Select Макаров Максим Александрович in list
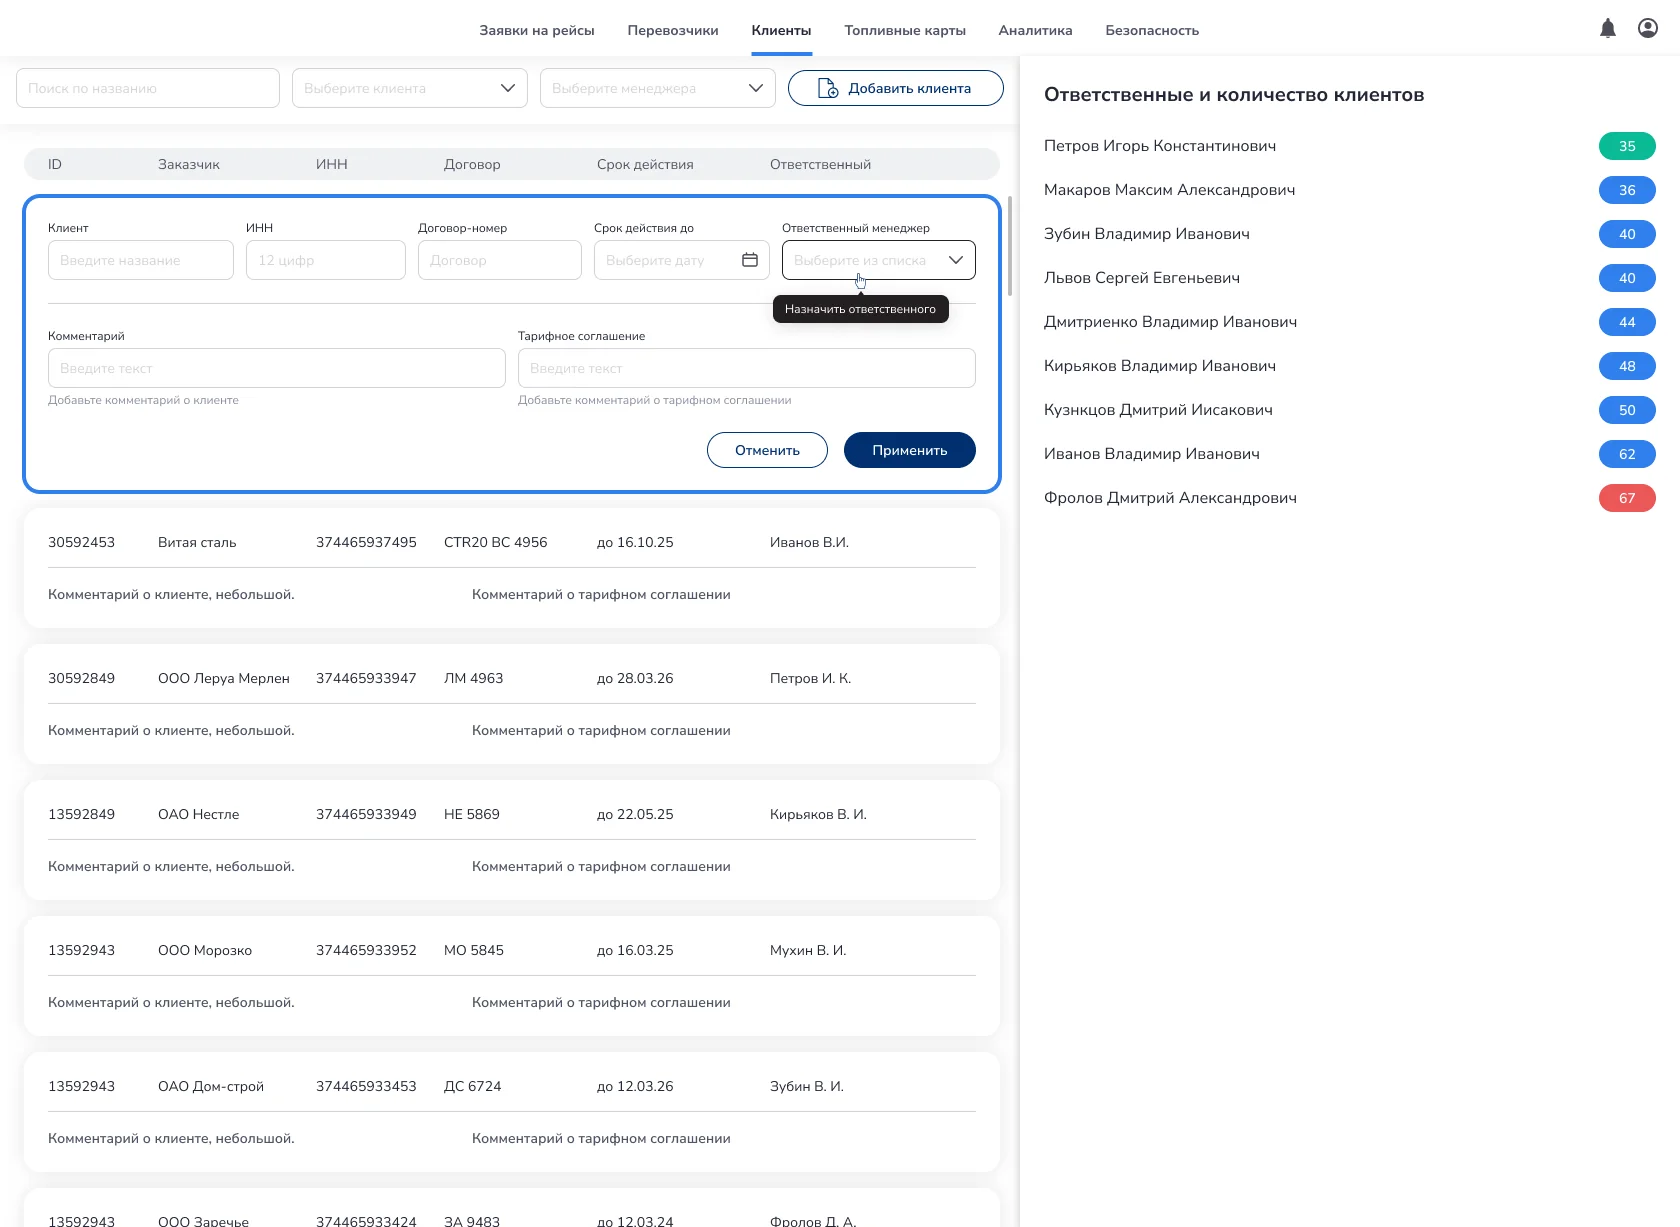 [x=1170, y=190]
